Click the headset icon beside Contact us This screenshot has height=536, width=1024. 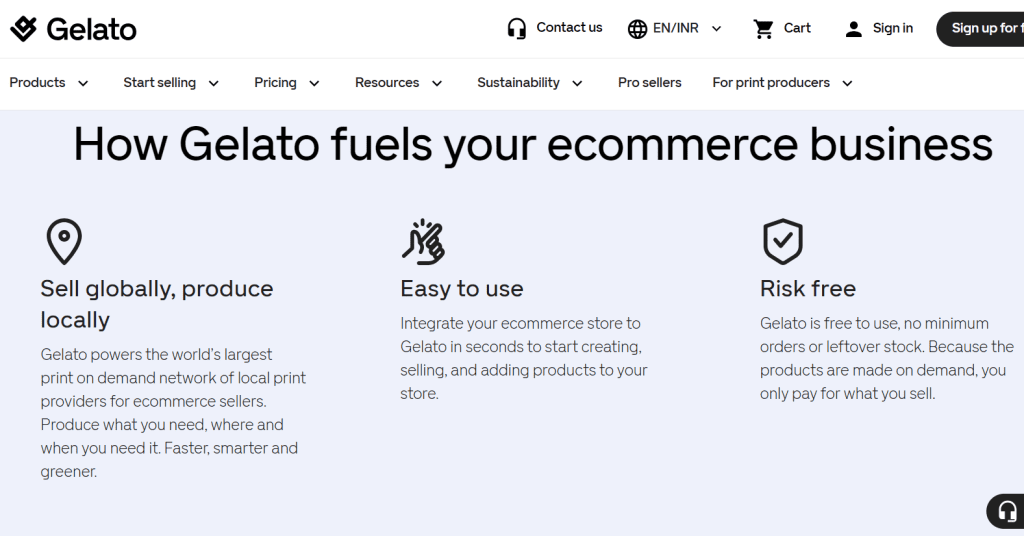click(517, 29)
